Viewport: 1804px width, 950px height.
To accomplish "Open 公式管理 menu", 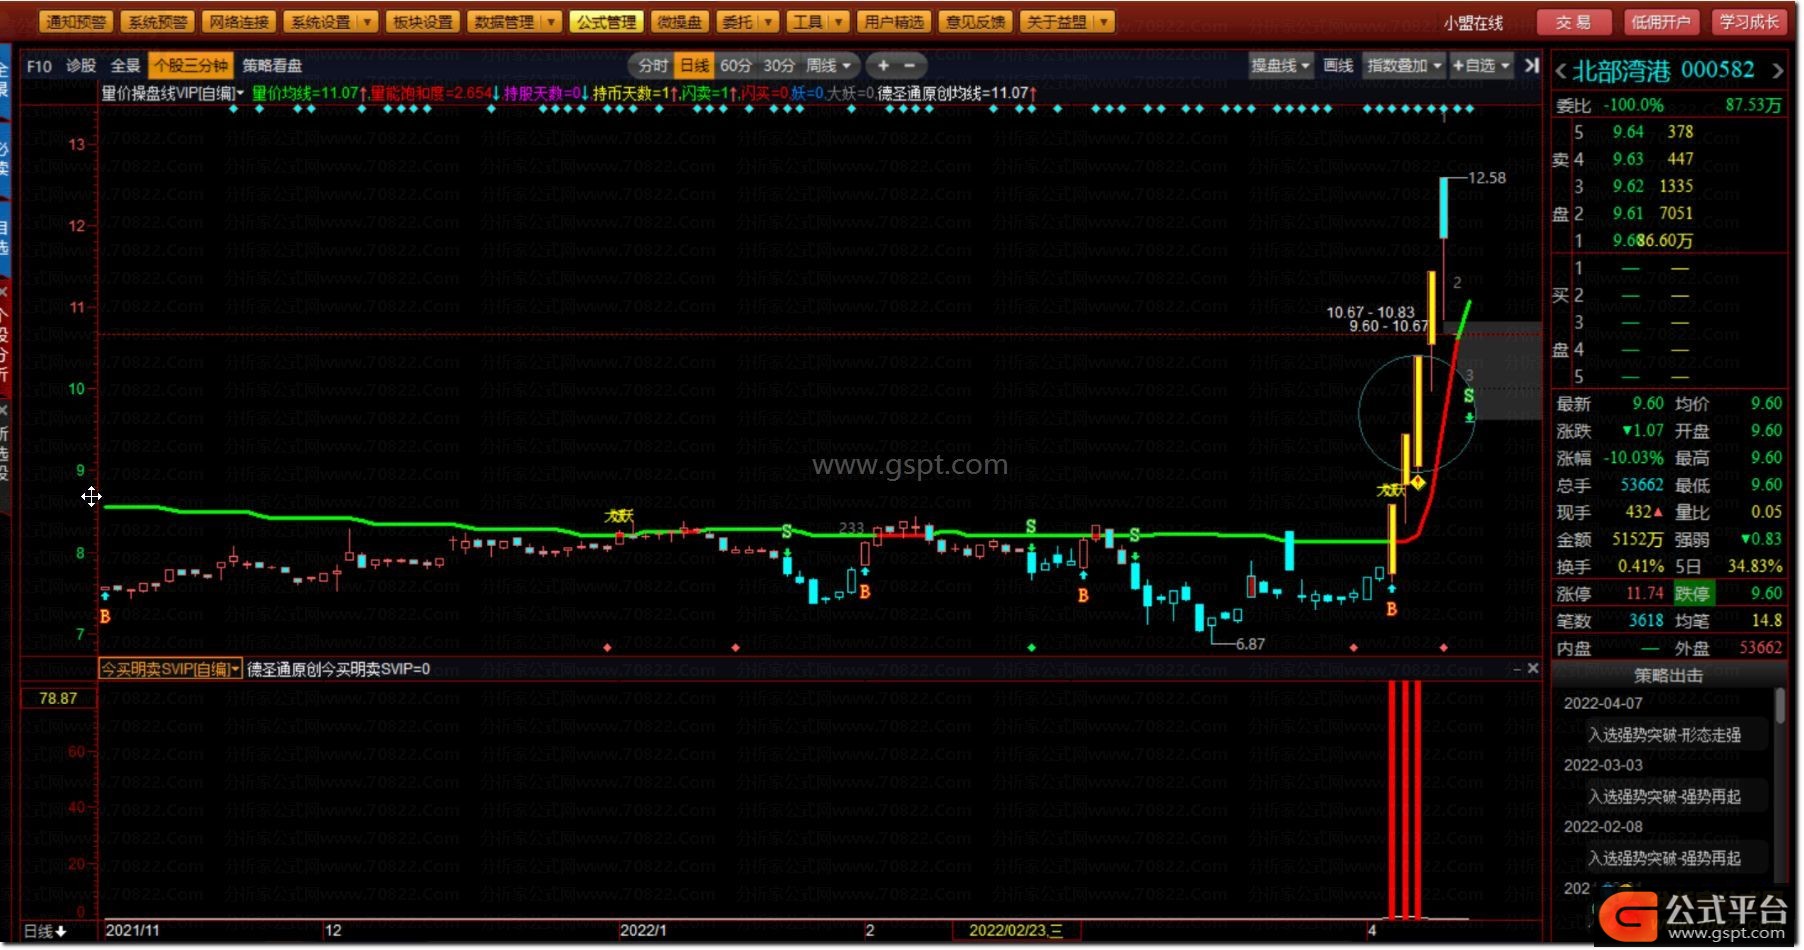I will [x=606, y=22].
